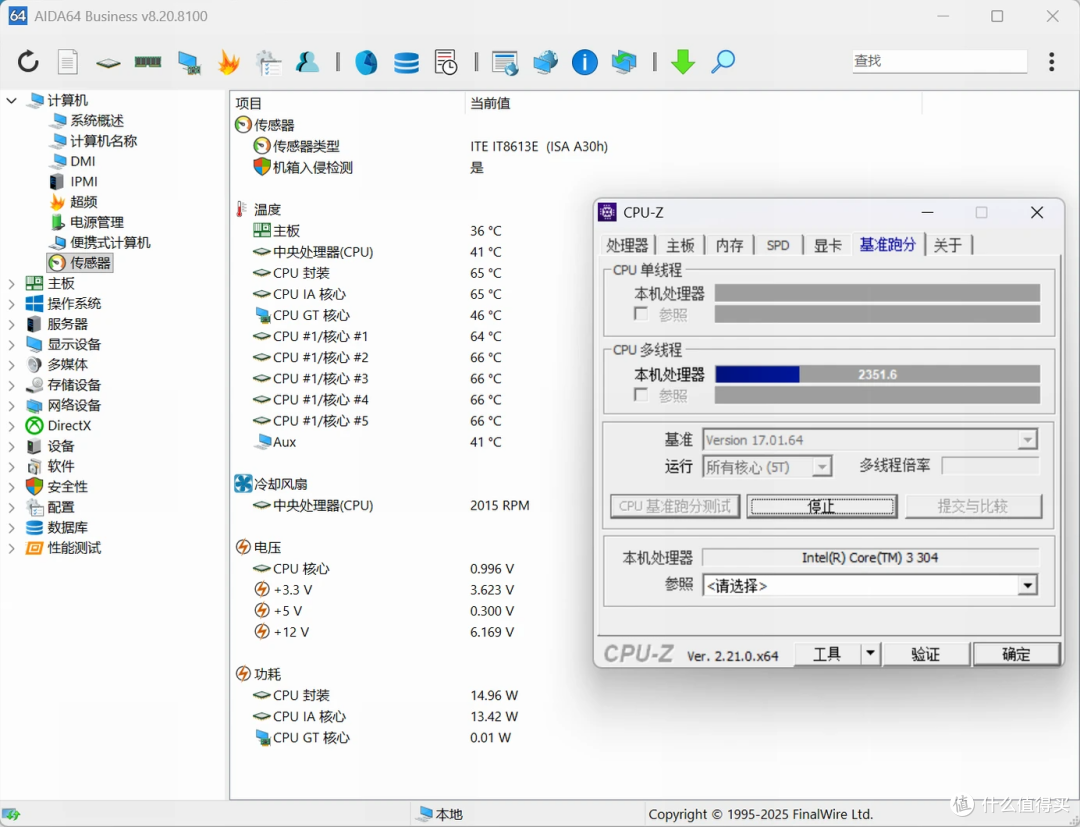Viewport: 1080px width, 827px height.
Task: Click the 工具 button in CPU-Z
Action: tap(827, 653)
